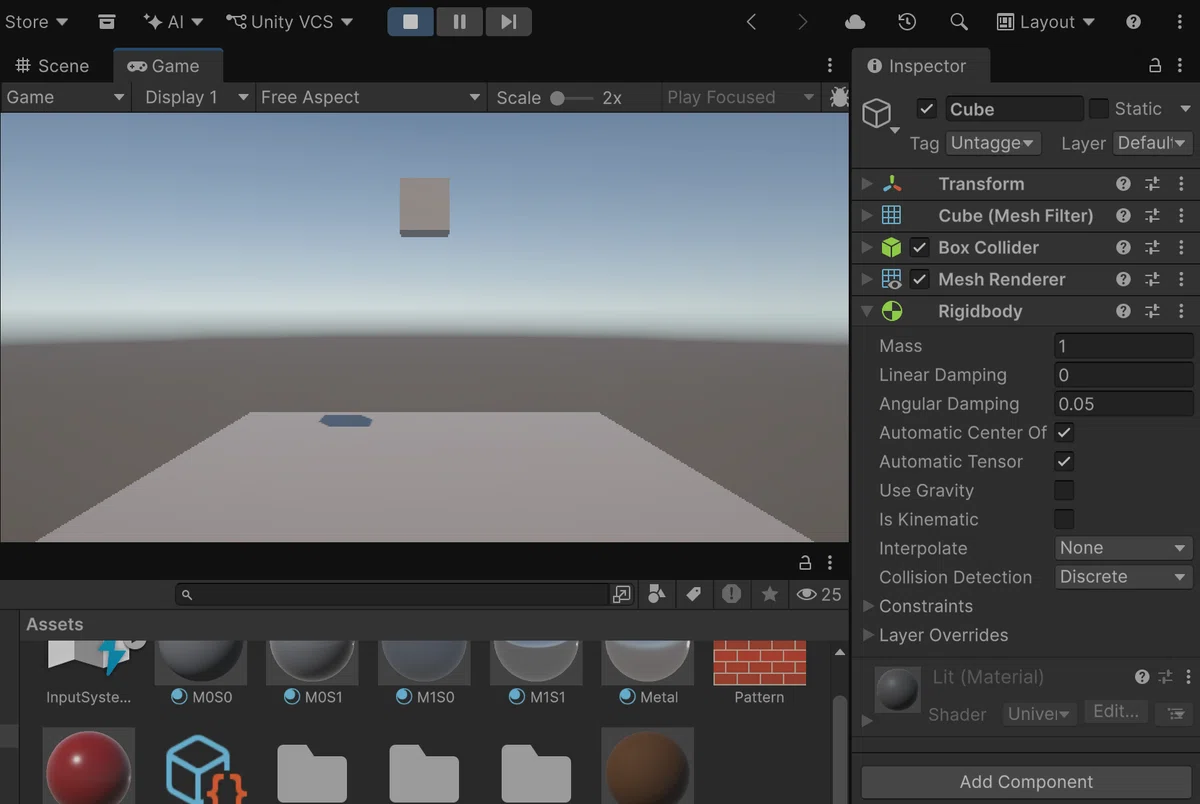Adjust the Game view Scale slider
1200x804 pixels.
pos(570,98)
